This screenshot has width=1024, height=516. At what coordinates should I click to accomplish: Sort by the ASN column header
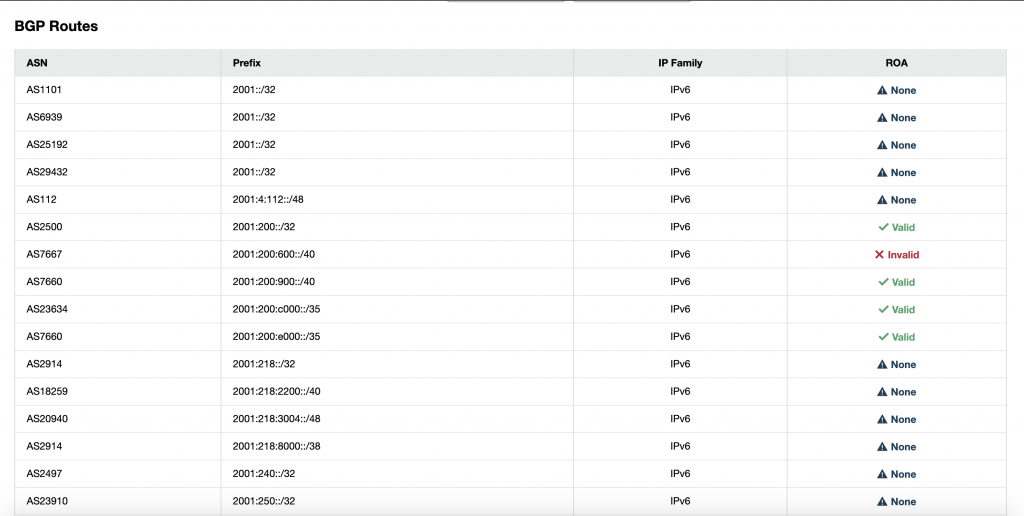click(x=37, y=63)
